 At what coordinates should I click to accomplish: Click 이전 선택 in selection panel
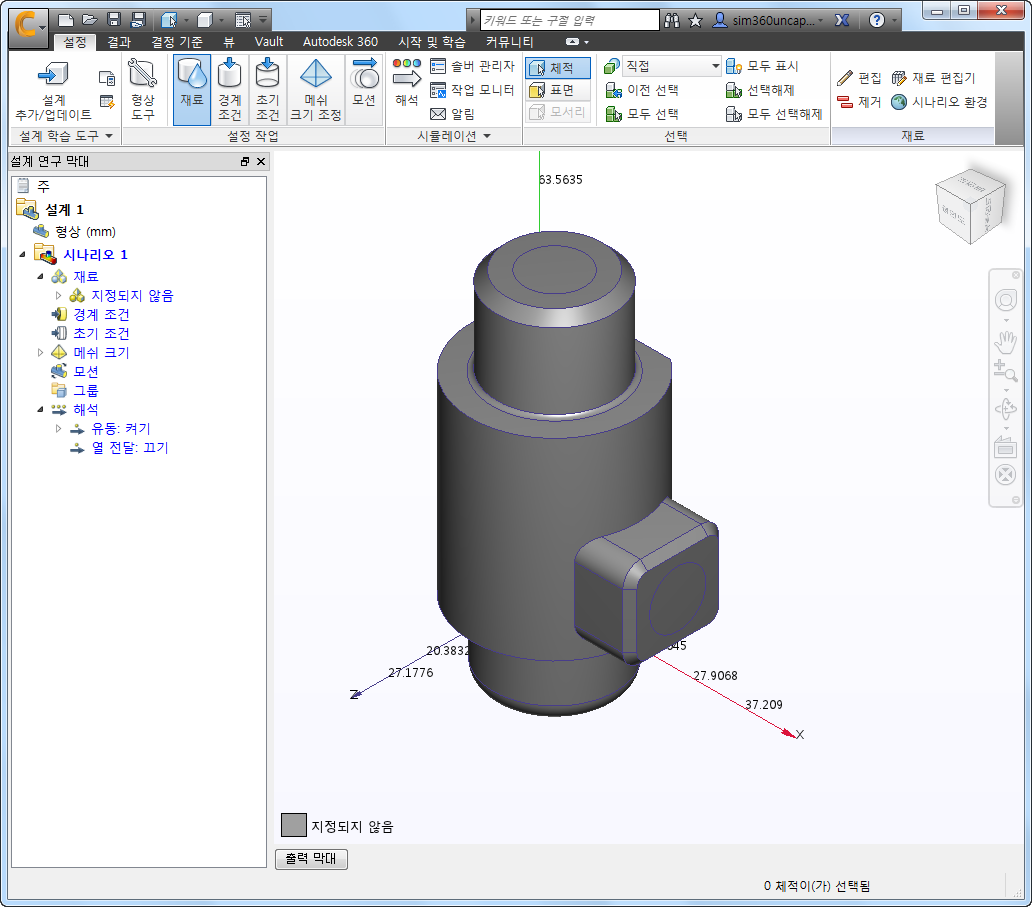642,90
